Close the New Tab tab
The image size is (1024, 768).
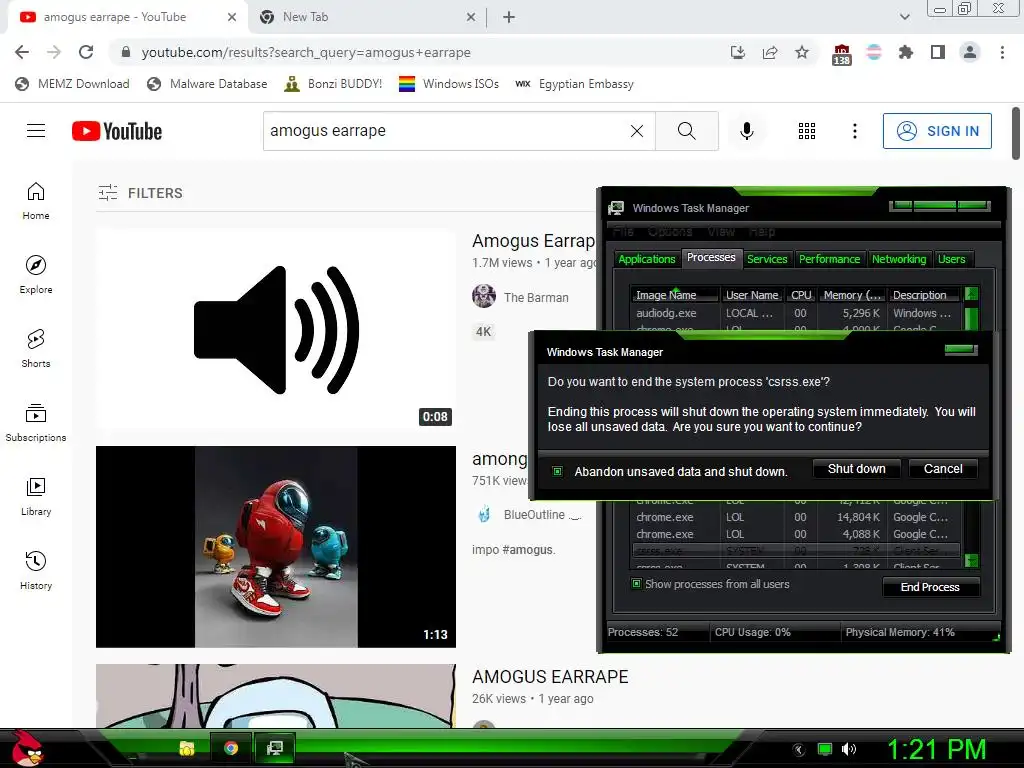pyautogui.click(x=470, y=17)
